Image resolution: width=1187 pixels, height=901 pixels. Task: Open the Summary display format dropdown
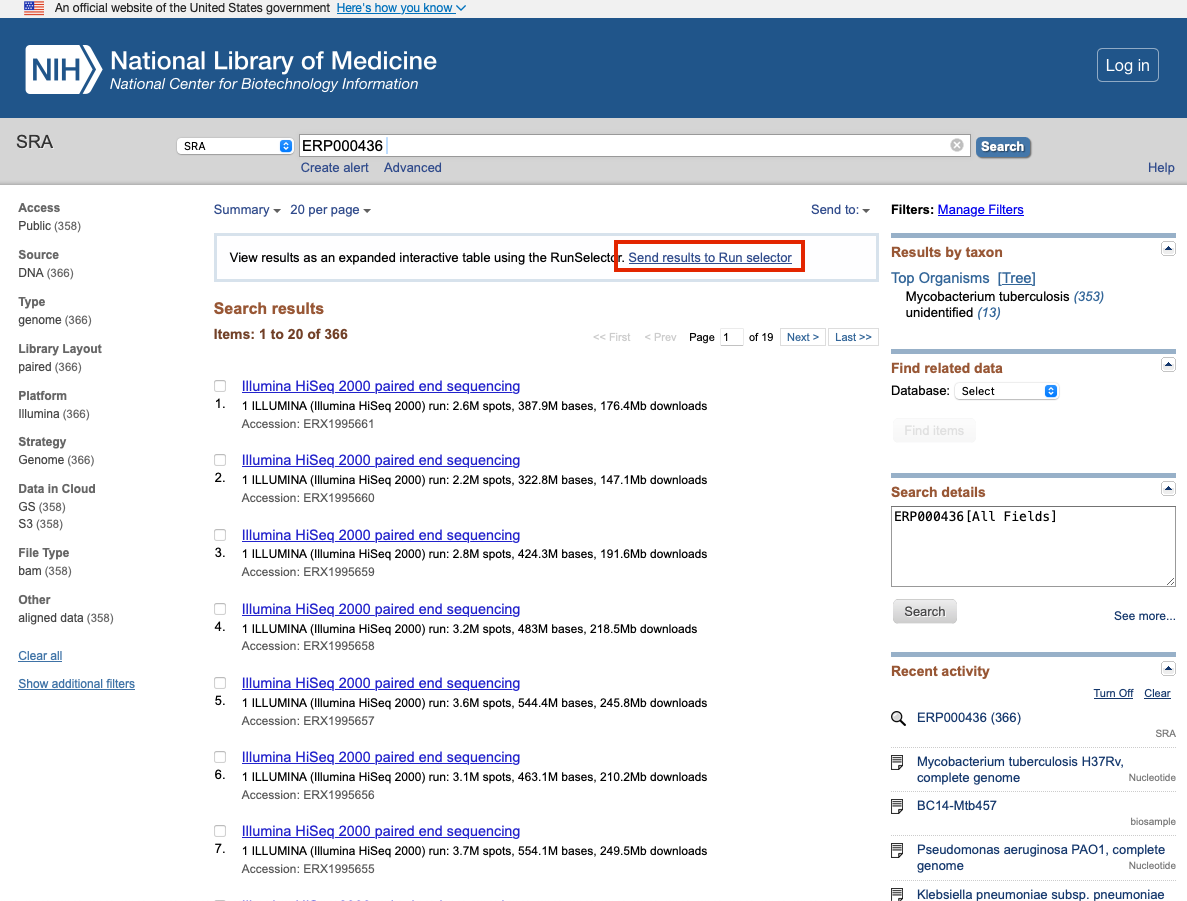tap(247, 210)
